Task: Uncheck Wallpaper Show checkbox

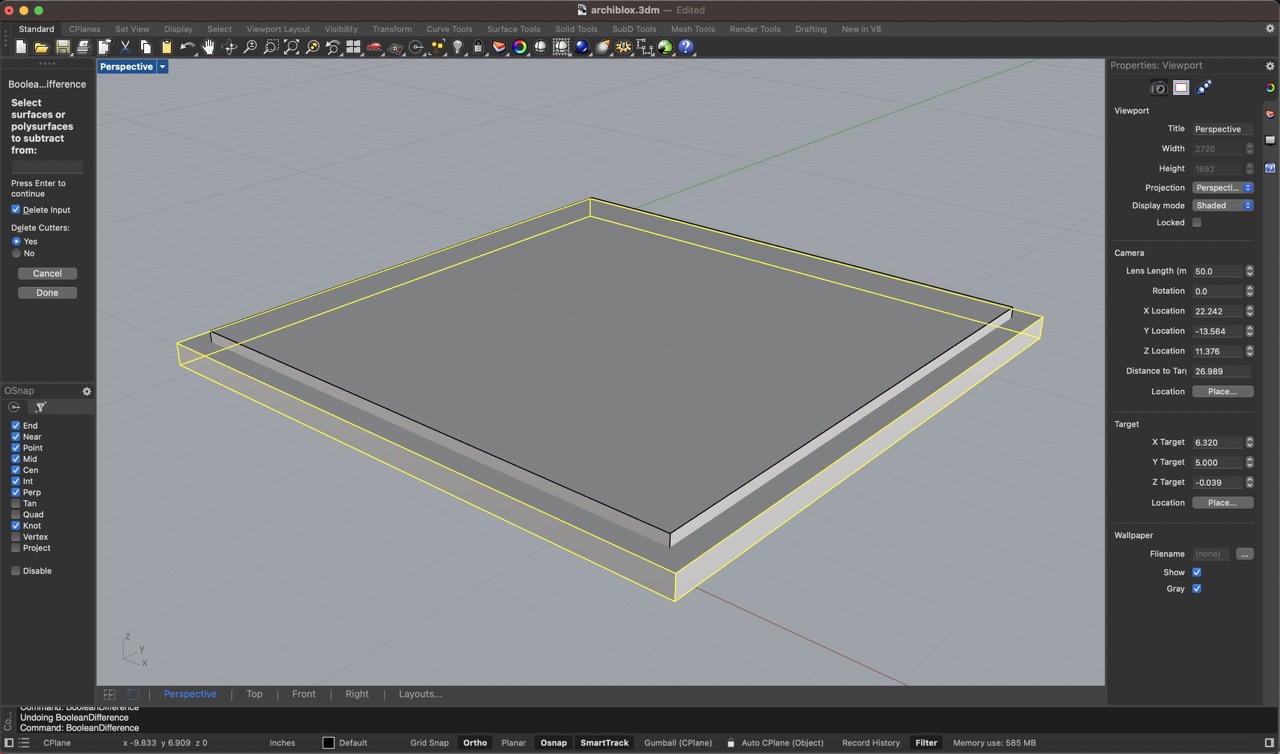Action: [1197, 572]
